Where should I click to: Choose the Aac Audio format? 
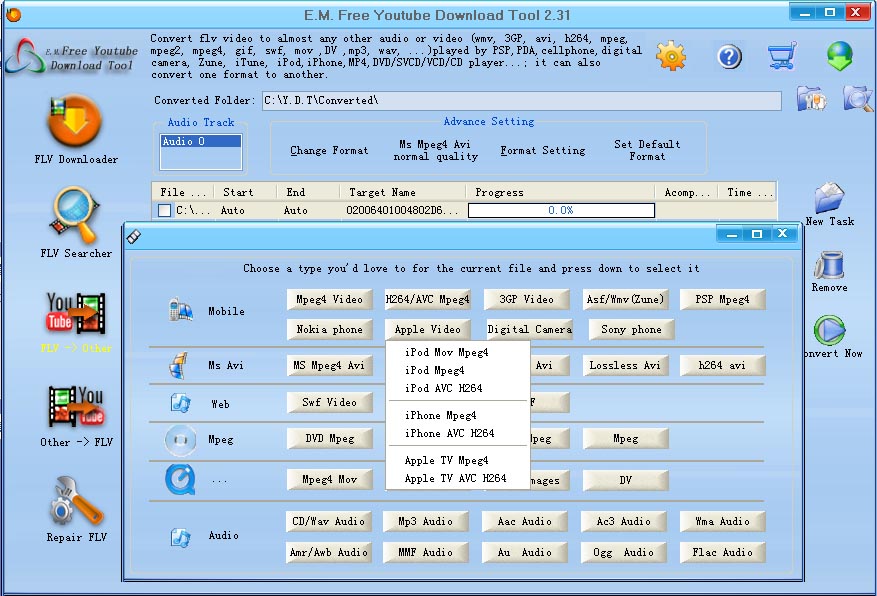click(x=525, y=521)
